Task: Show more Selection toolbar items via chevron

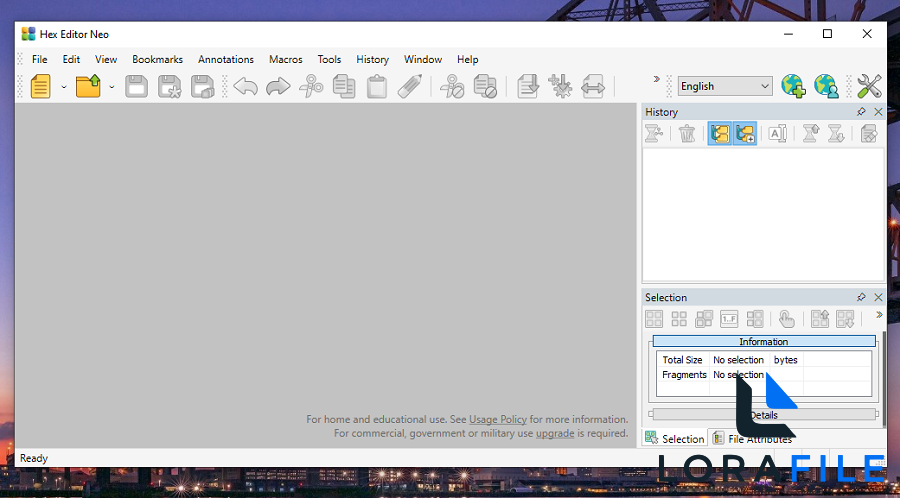Action: 879,315
